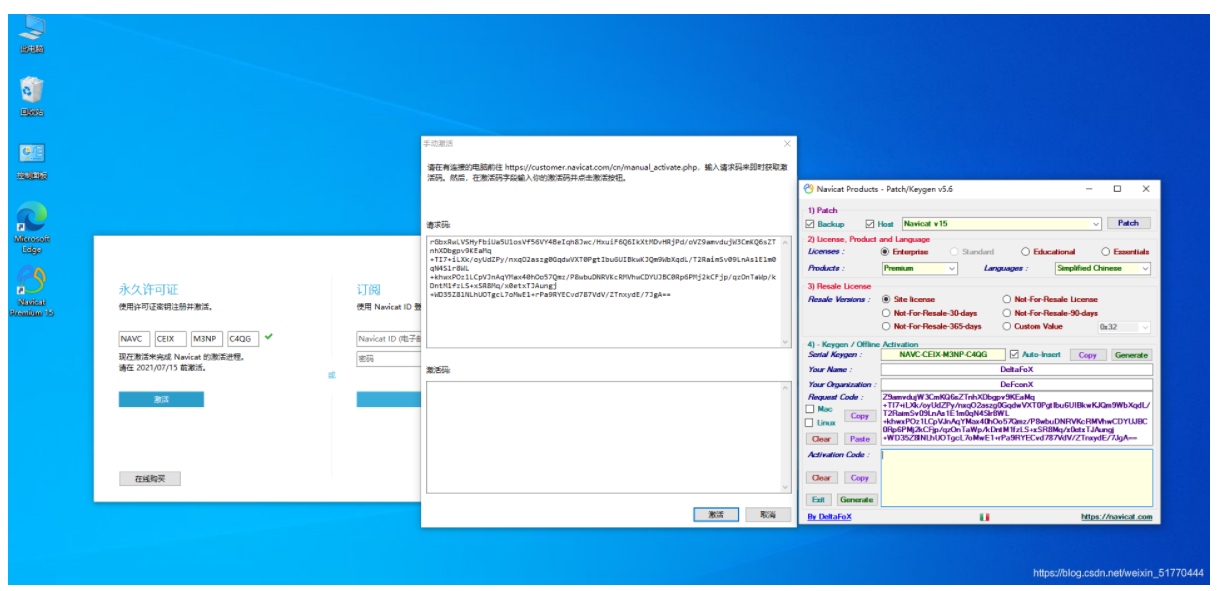Click the Your Organization field DeFconX
The height and width of the screenshot is (591, 1222).
point(1016,385)
